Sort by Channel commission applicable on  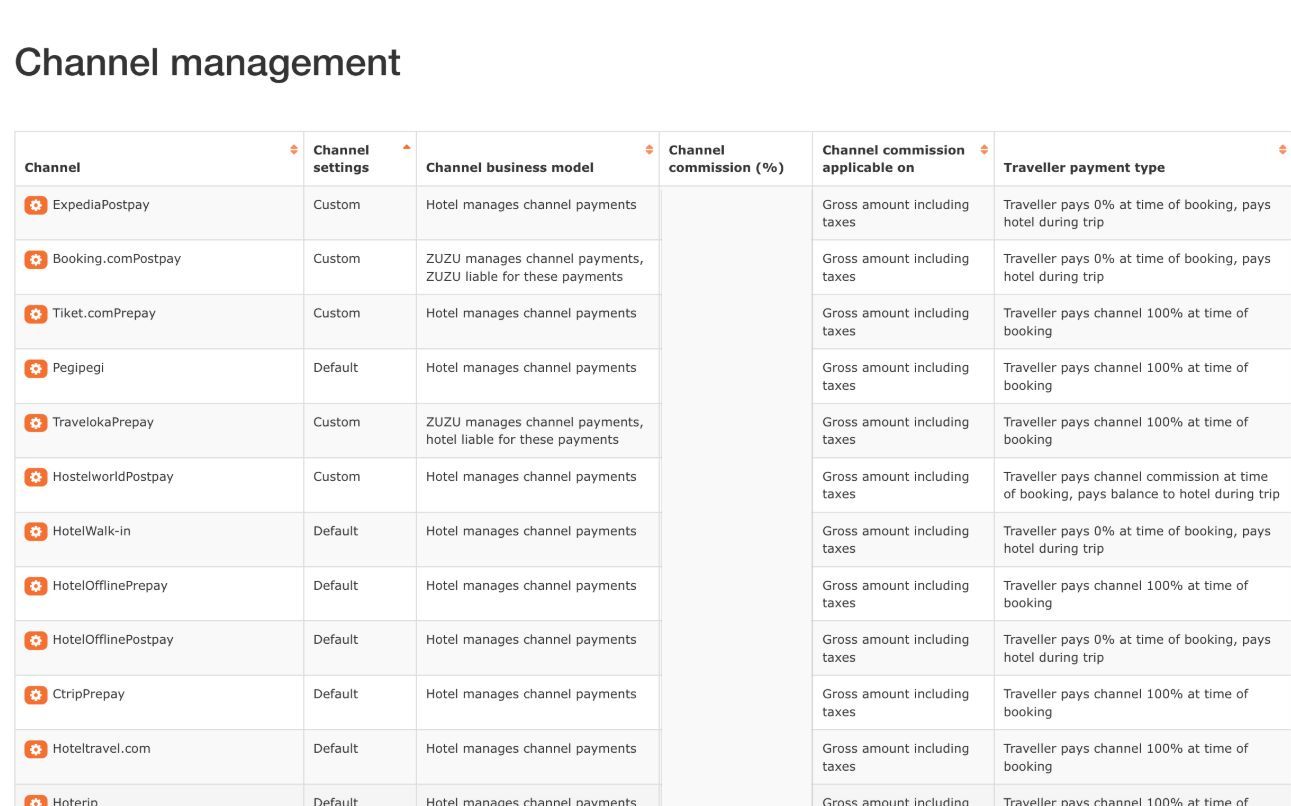[x=984, y=150]
